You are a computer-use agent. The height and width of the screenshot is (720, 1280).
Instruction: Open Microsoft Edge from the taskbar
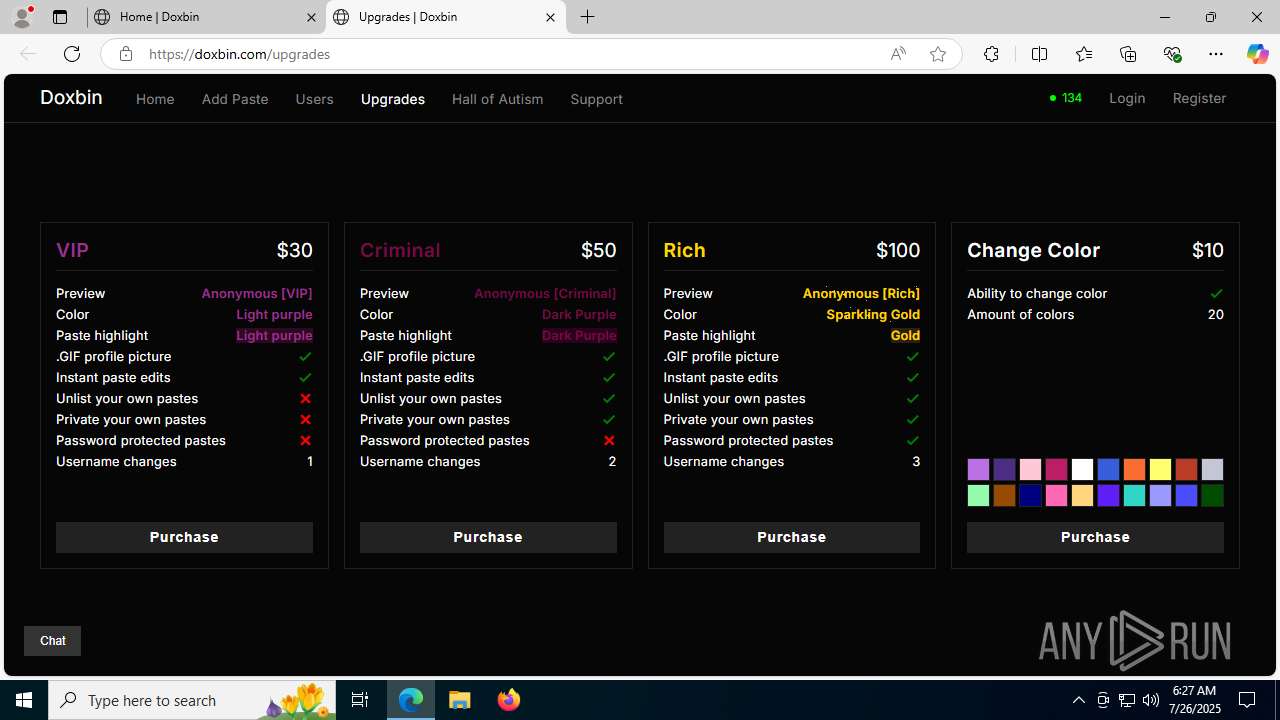pos(411,700)
